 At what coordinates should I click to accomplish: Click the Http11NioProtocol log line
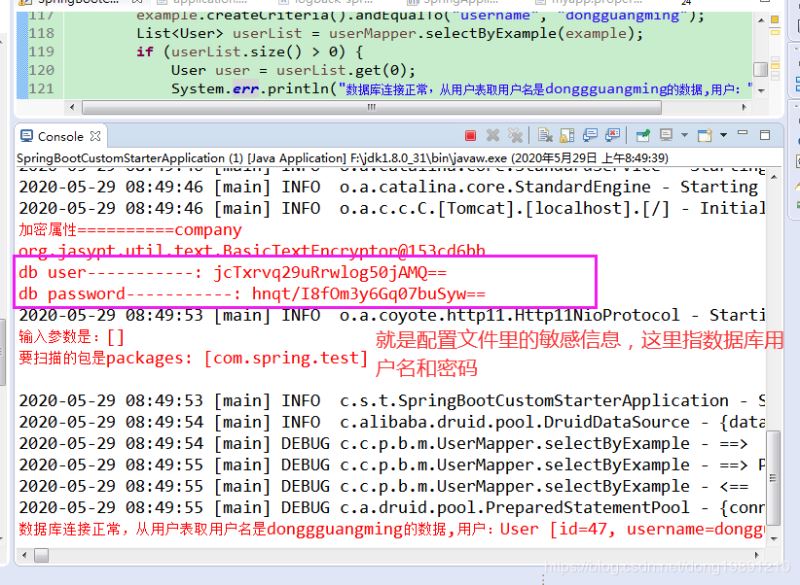pos(391,315)
